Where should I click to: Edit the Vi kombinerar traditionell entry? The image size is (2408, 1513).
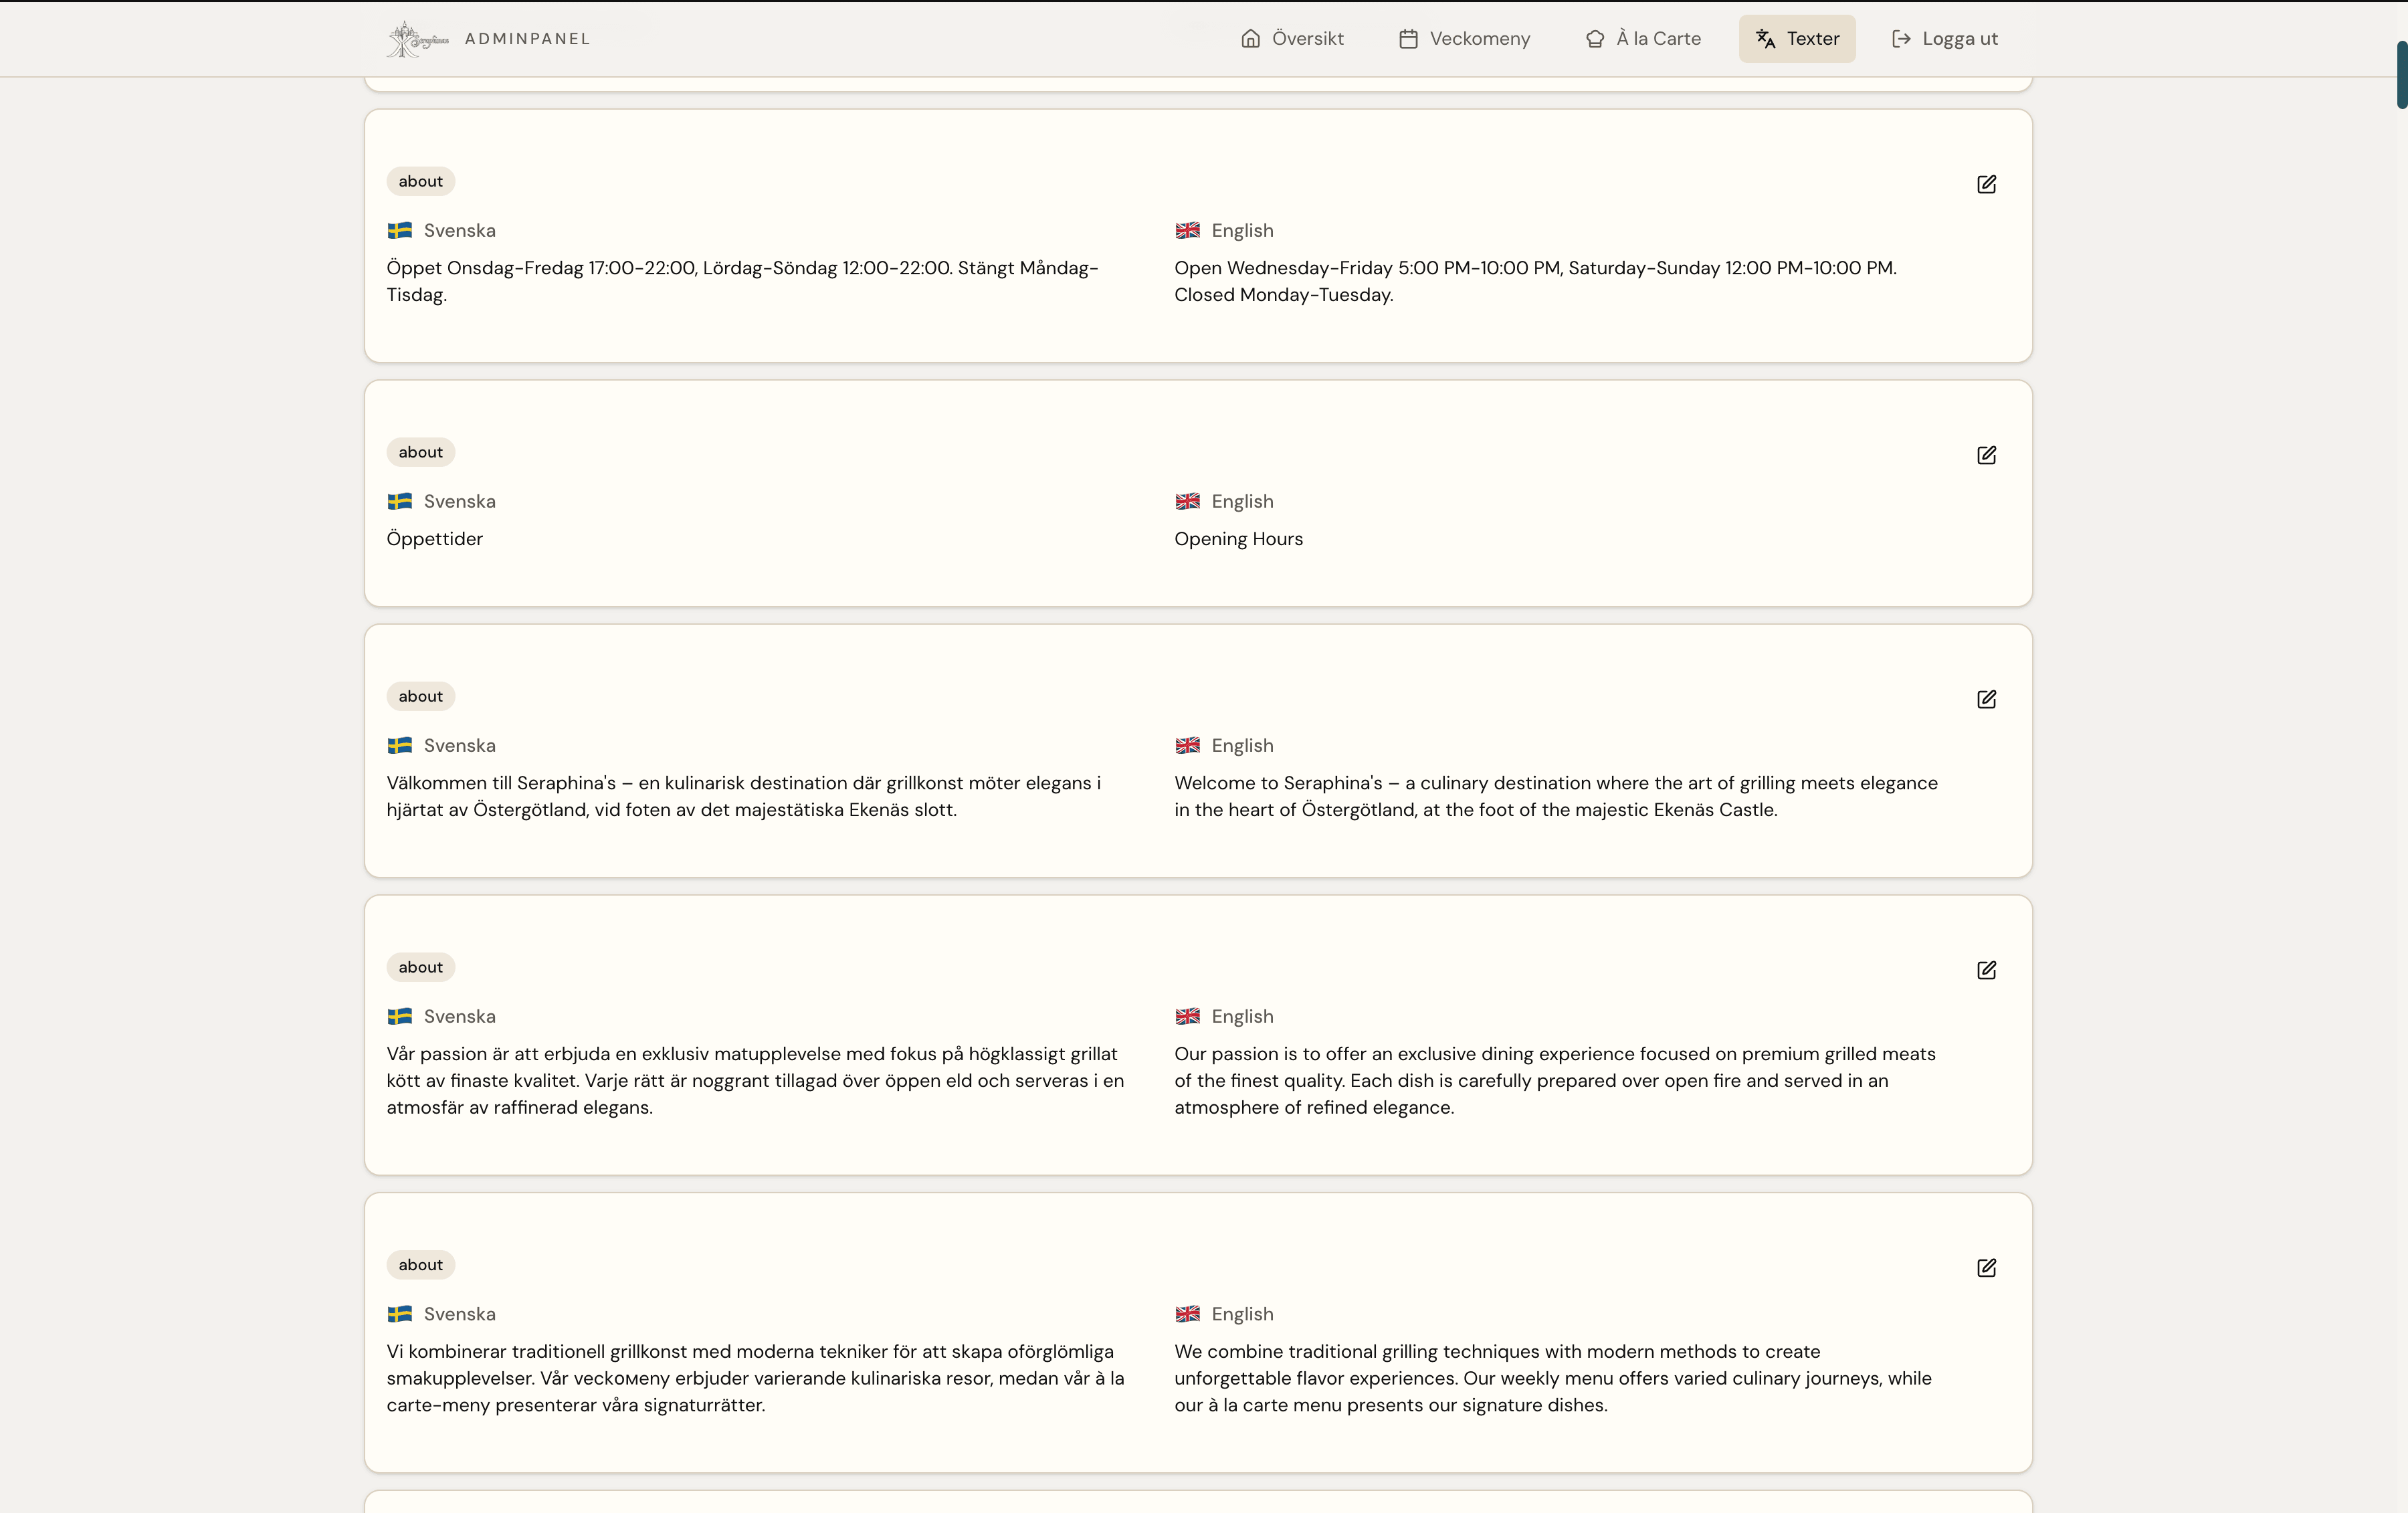pyautogui.click(x=1986, y=1268)
